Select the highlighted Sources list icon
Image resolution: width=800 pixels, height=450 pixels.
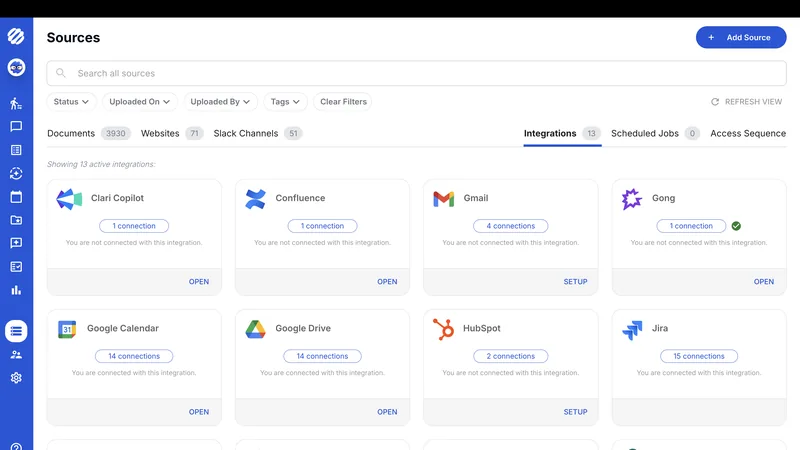(16, 331)
